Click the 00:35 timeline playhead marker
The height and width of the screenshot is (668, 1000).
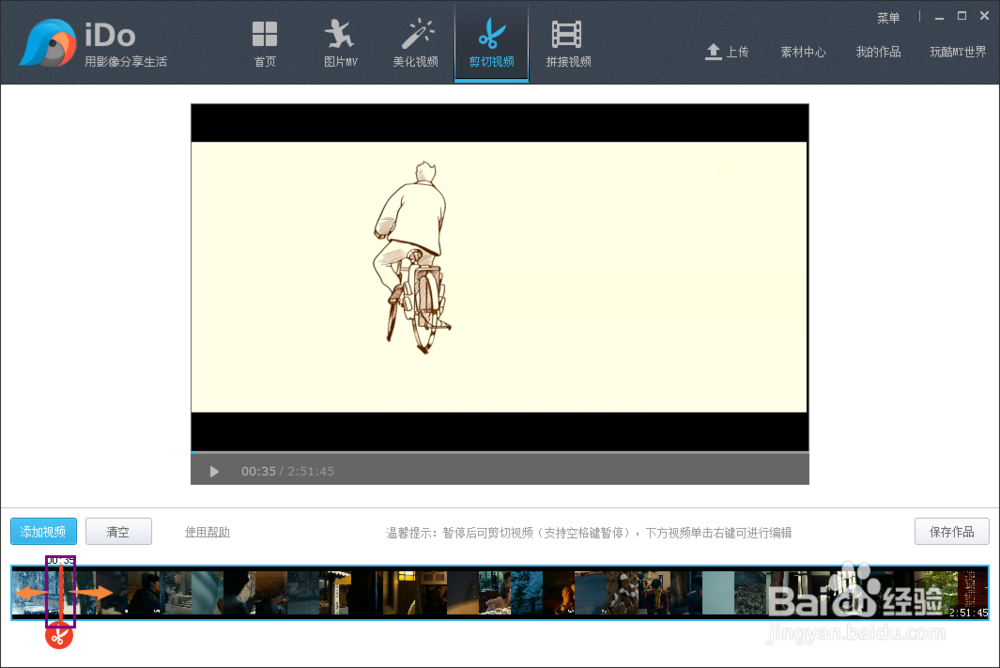pyautogui.click(x=61, y=591)
